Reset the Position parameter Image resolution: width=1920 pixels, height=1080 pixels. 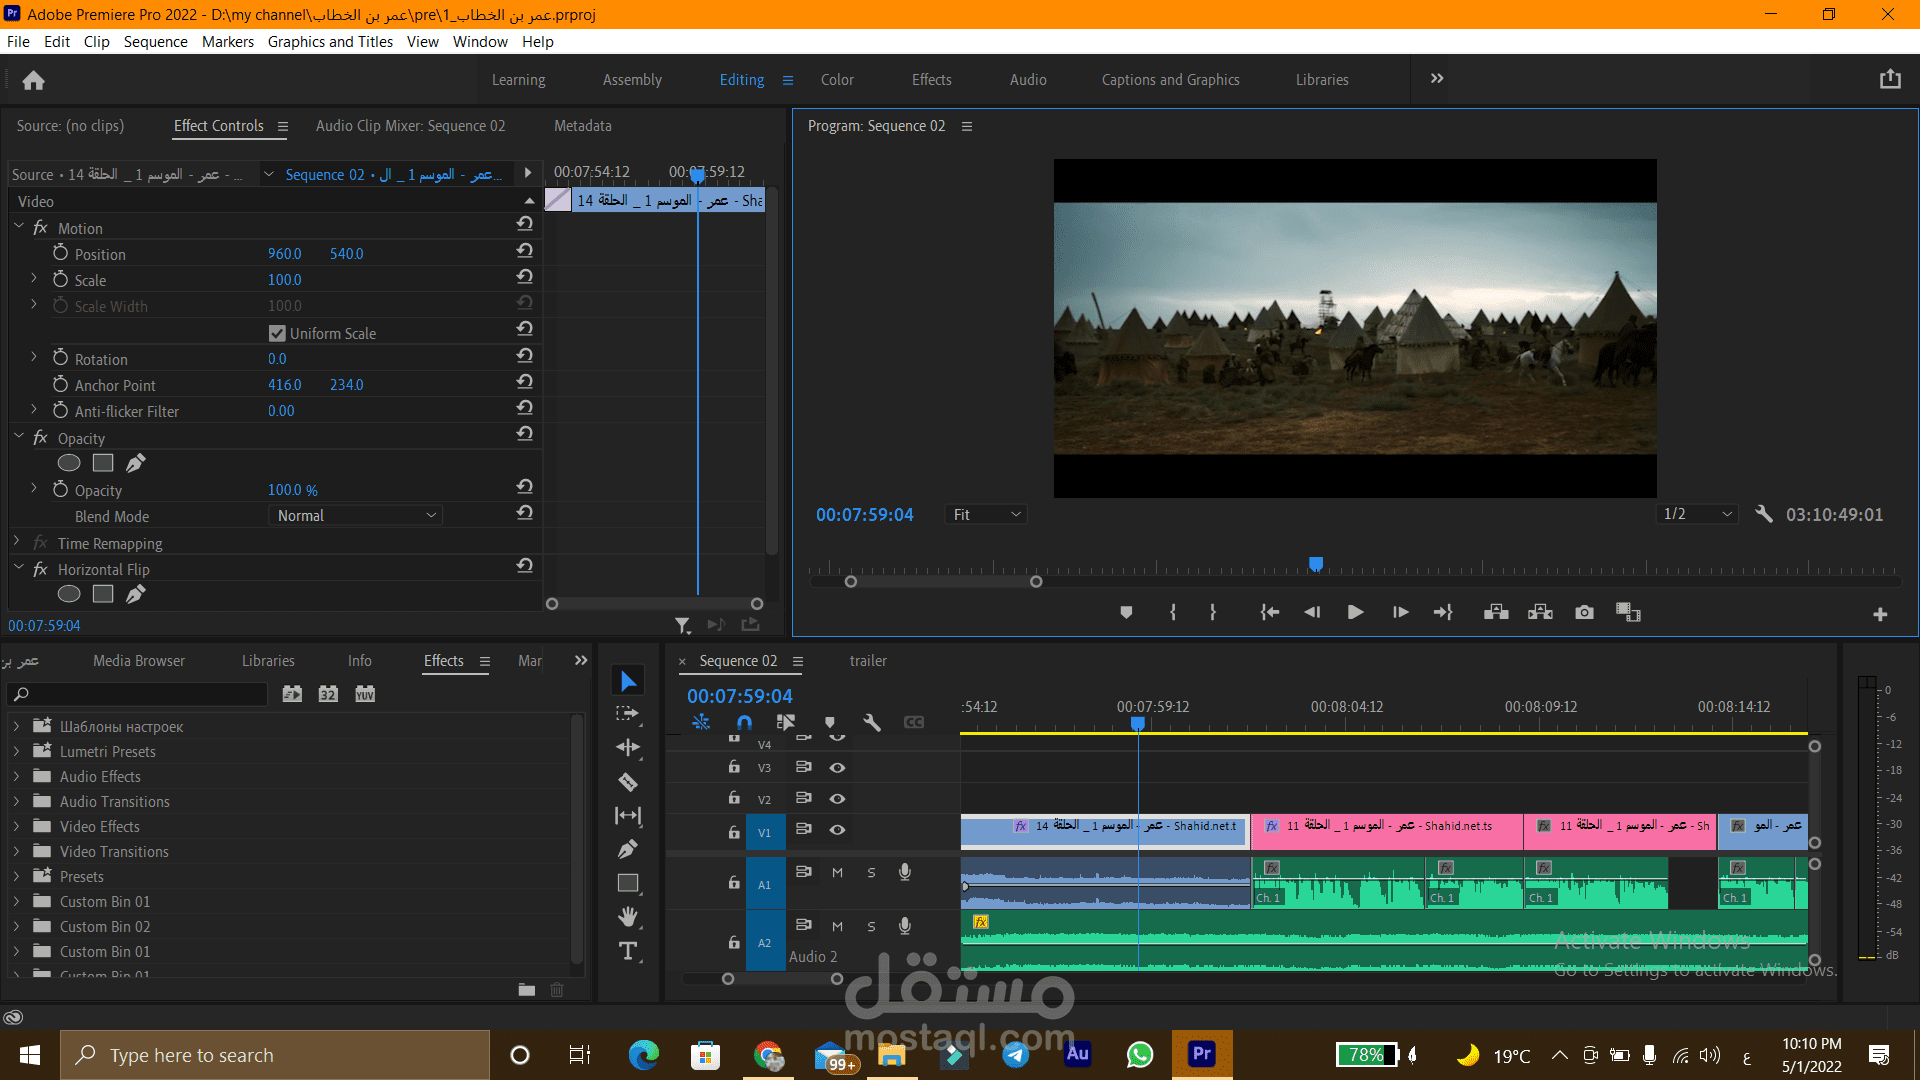pos(524,251)
